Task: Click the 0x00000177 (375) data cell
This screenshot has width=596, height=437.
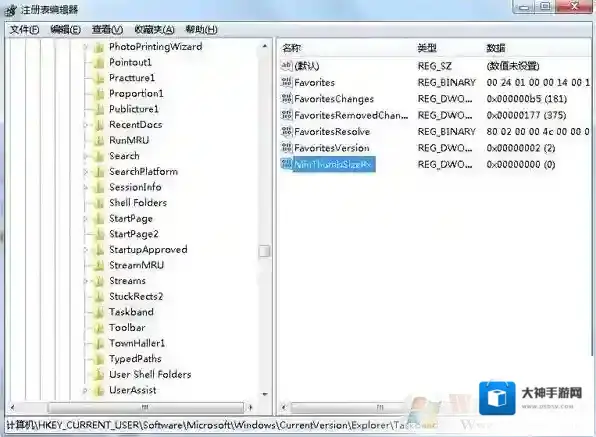Action: tap(526, 115)
